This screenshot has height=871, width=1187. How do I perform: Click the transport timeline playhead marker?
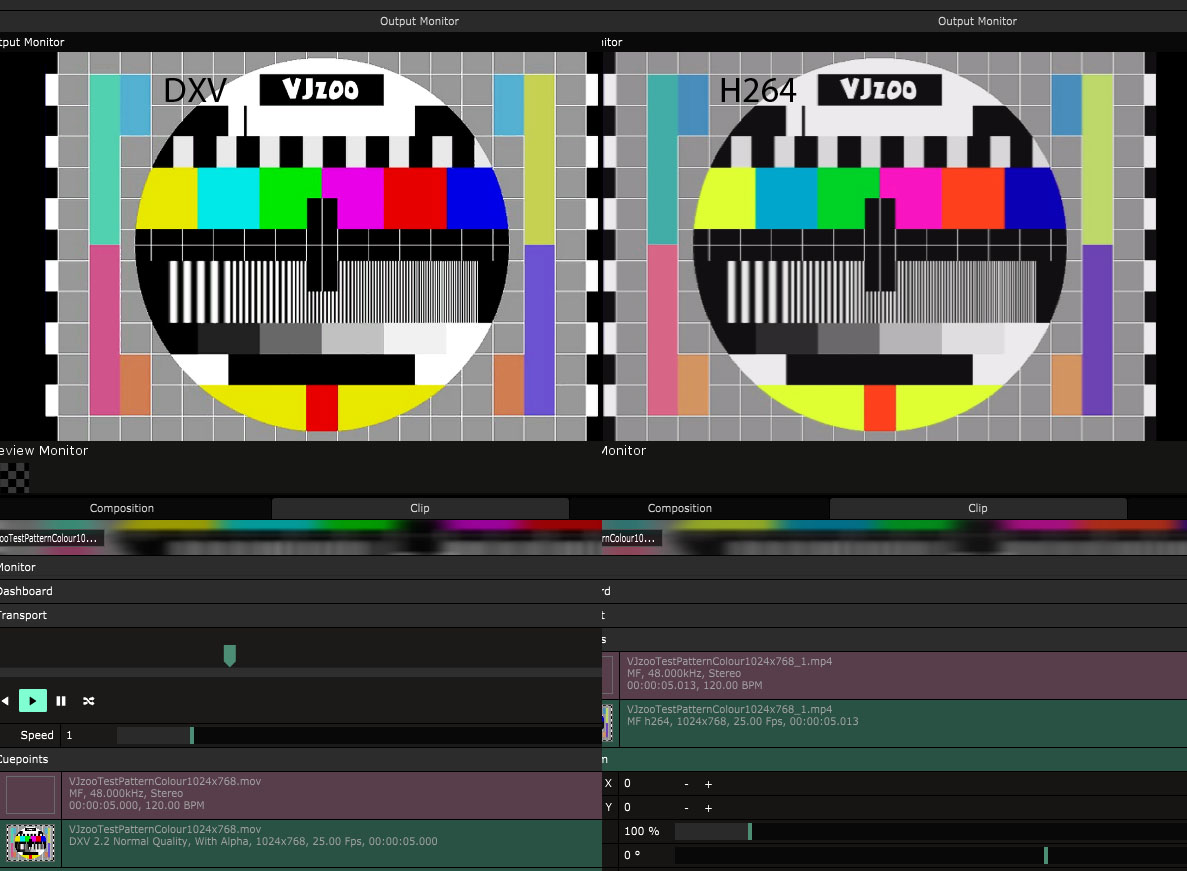click(x=229, y=655)
